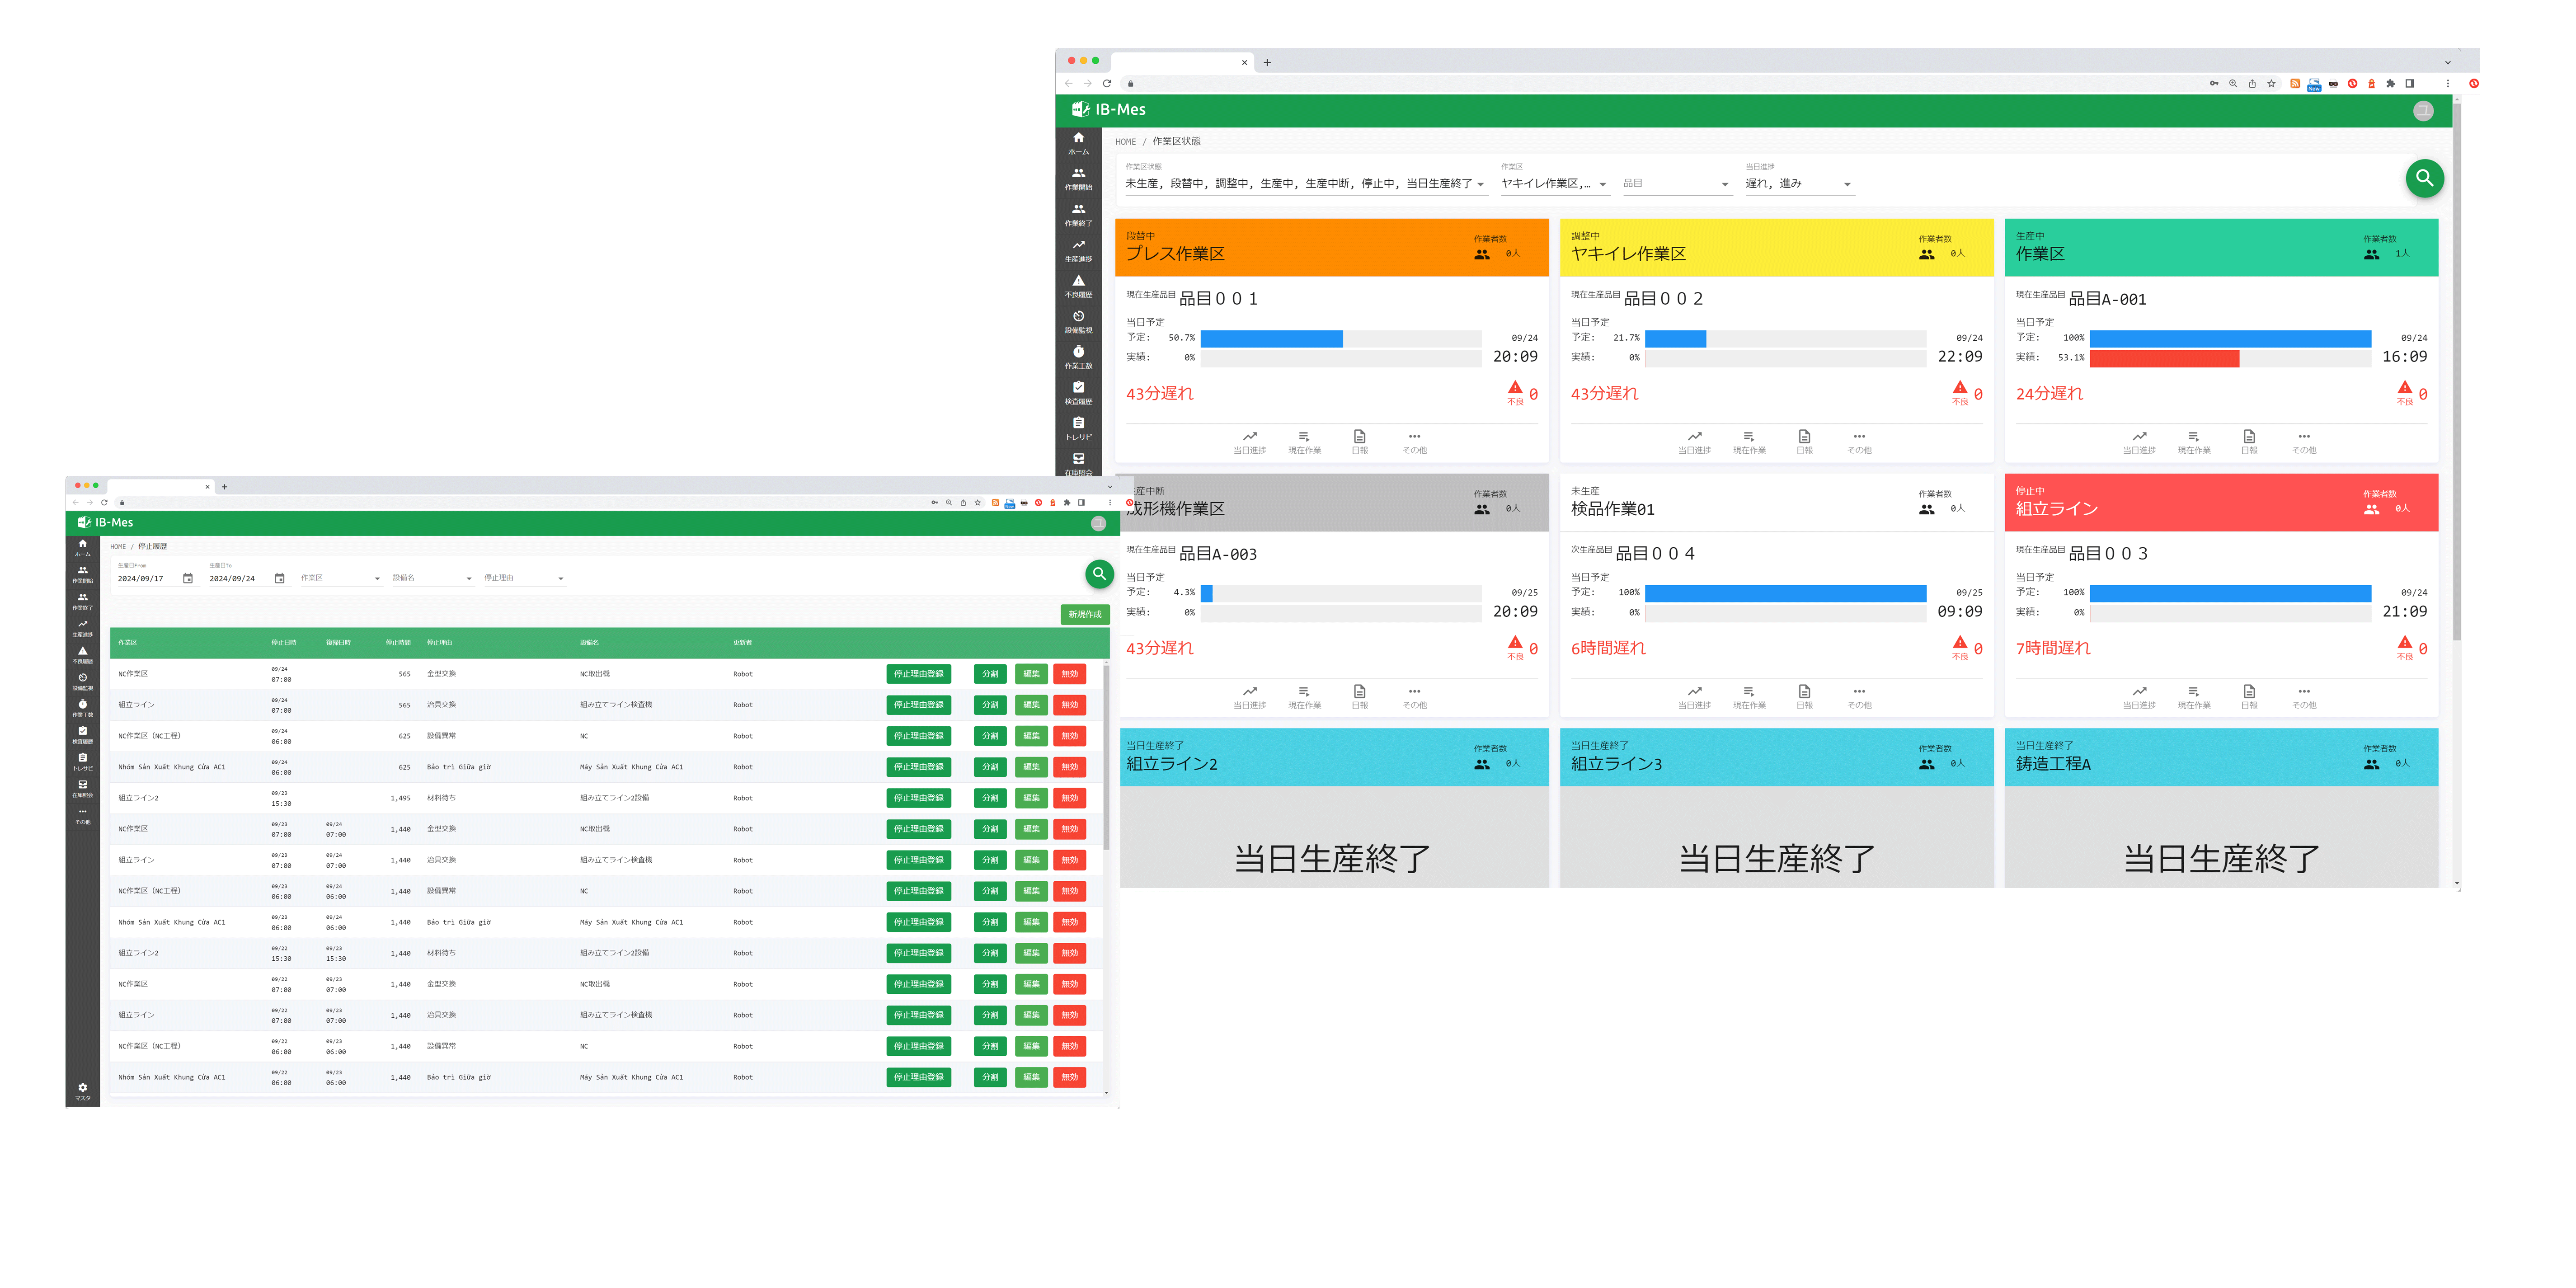Click 編集 on the 設備異常 625 row
The width and height of the screenshot is (2576, 1288).
click(x=1031, y=736)
